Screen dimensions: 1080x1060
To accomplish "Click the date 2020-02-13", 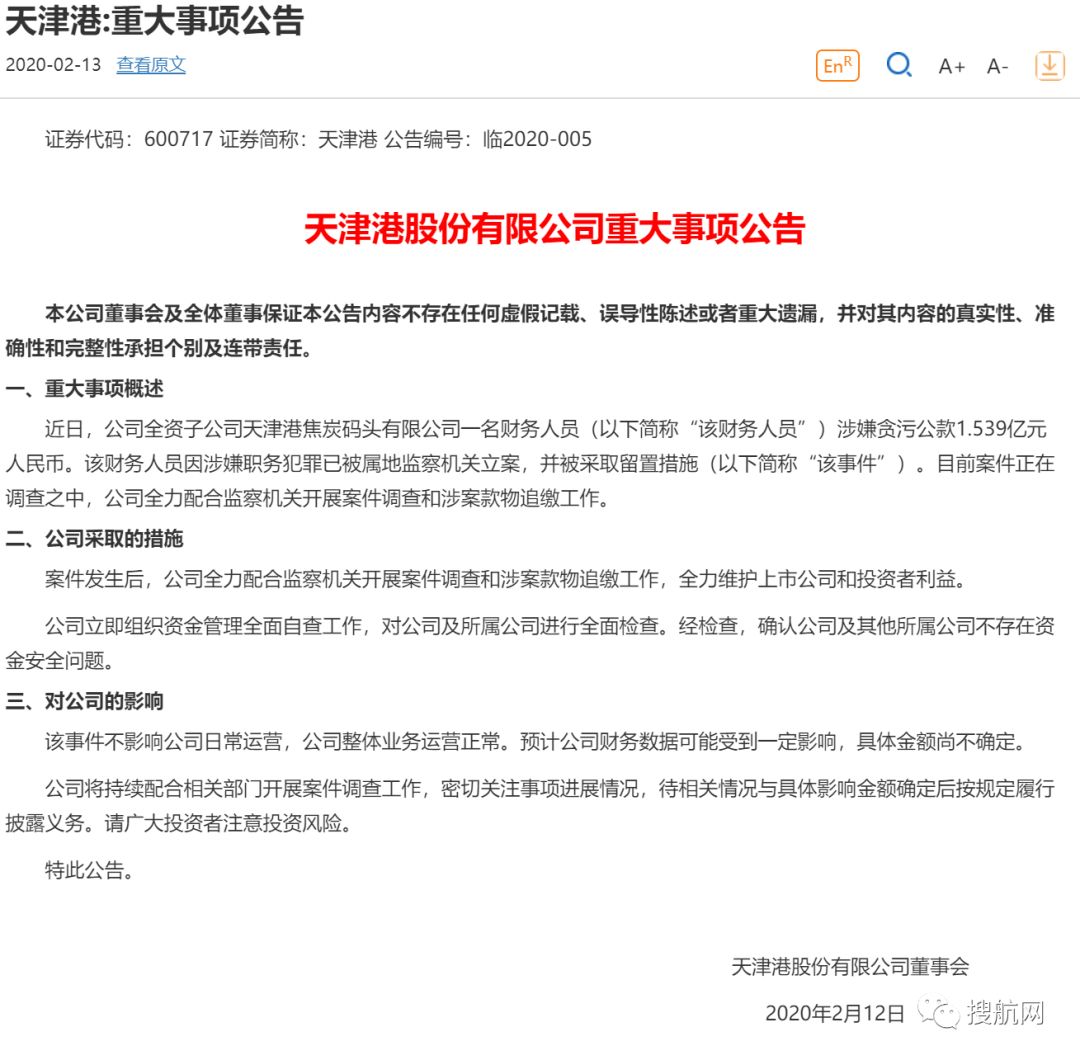I will click(53, 65).
